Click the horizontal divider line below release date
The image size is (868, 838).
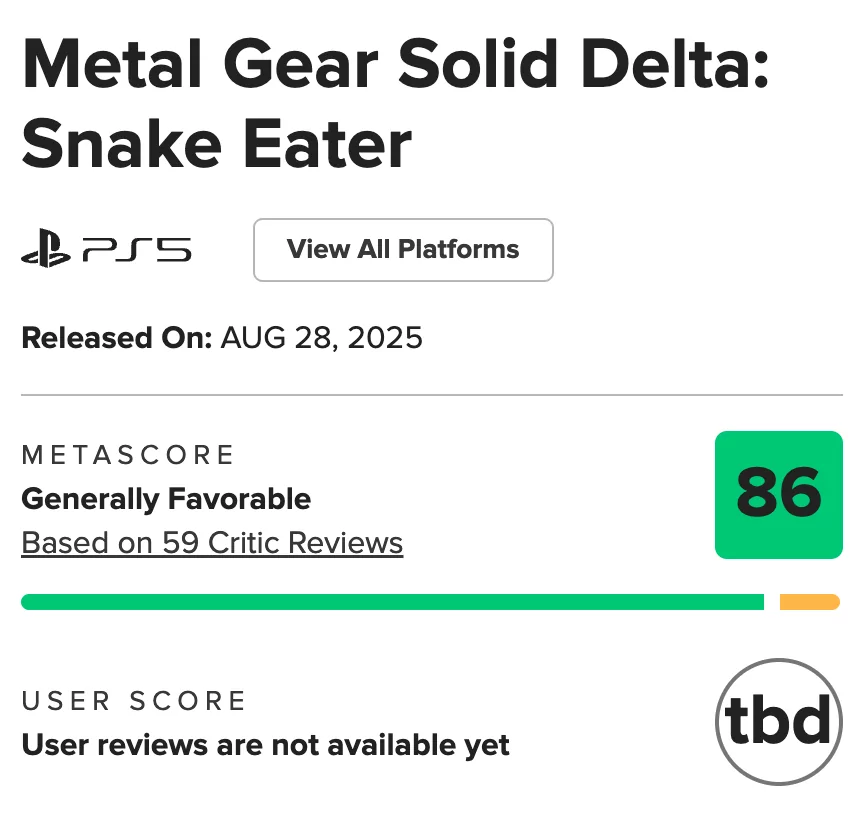(432, 395)
